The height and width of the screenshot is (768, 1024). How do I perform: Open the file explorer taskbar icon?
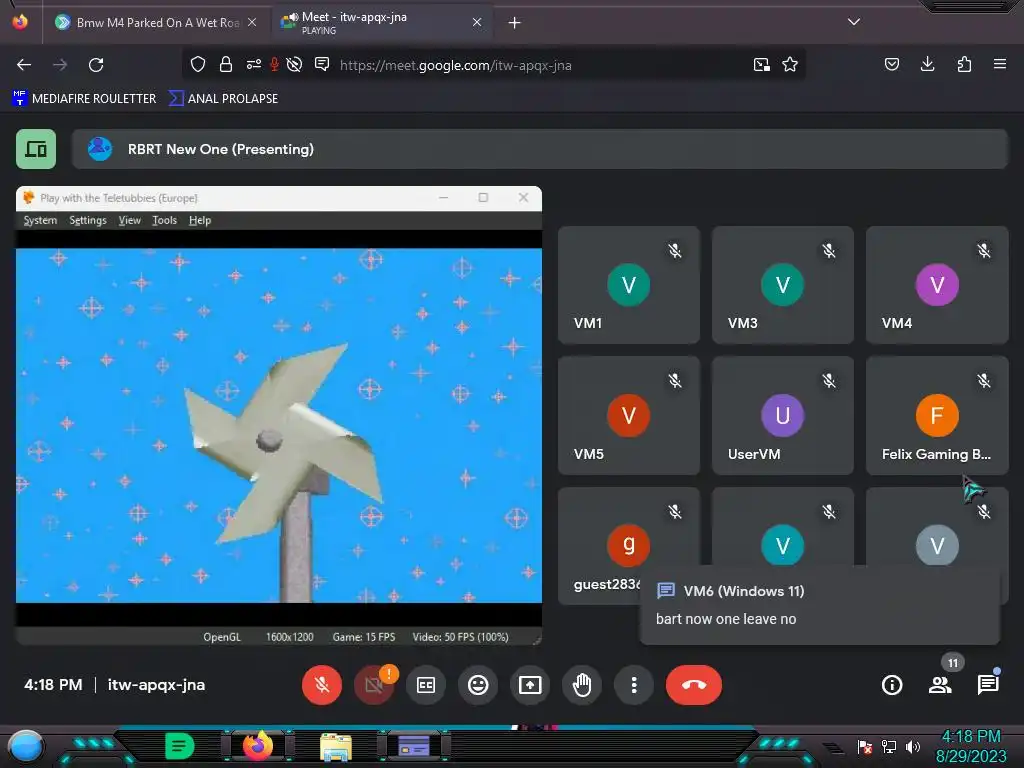click(336, 747)
